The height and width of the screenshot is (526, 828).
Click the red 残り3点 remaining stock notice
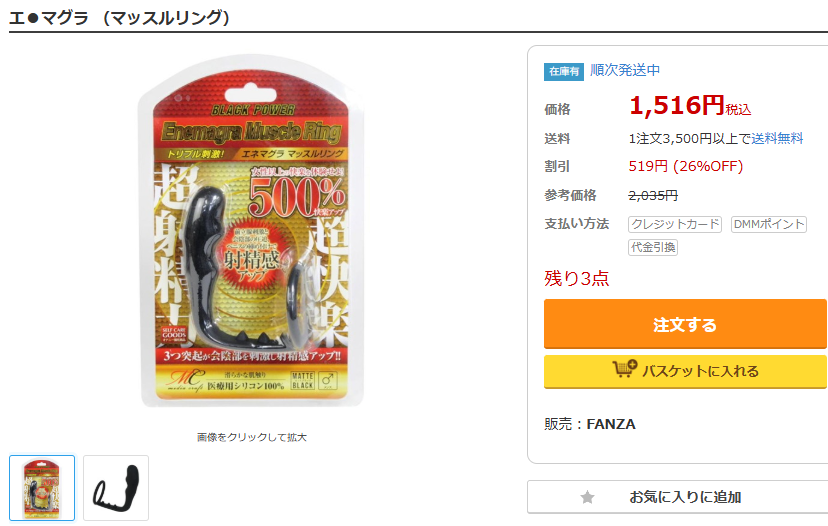point(577,278)
